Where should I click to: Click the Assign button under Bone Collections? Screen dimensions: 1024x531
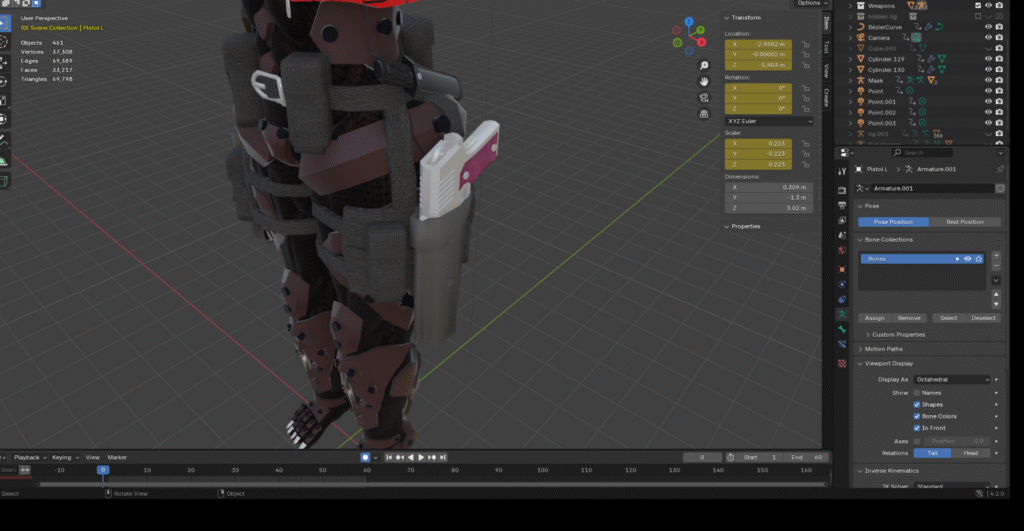tap(874, 318)
